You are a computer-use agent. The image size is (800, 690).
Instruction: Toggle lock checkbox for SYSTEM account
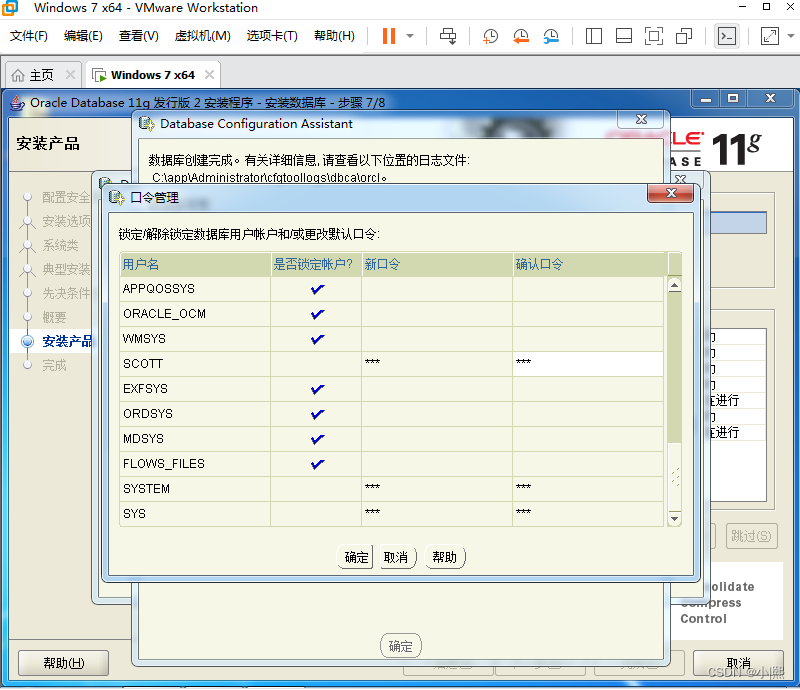pos(316,489)
